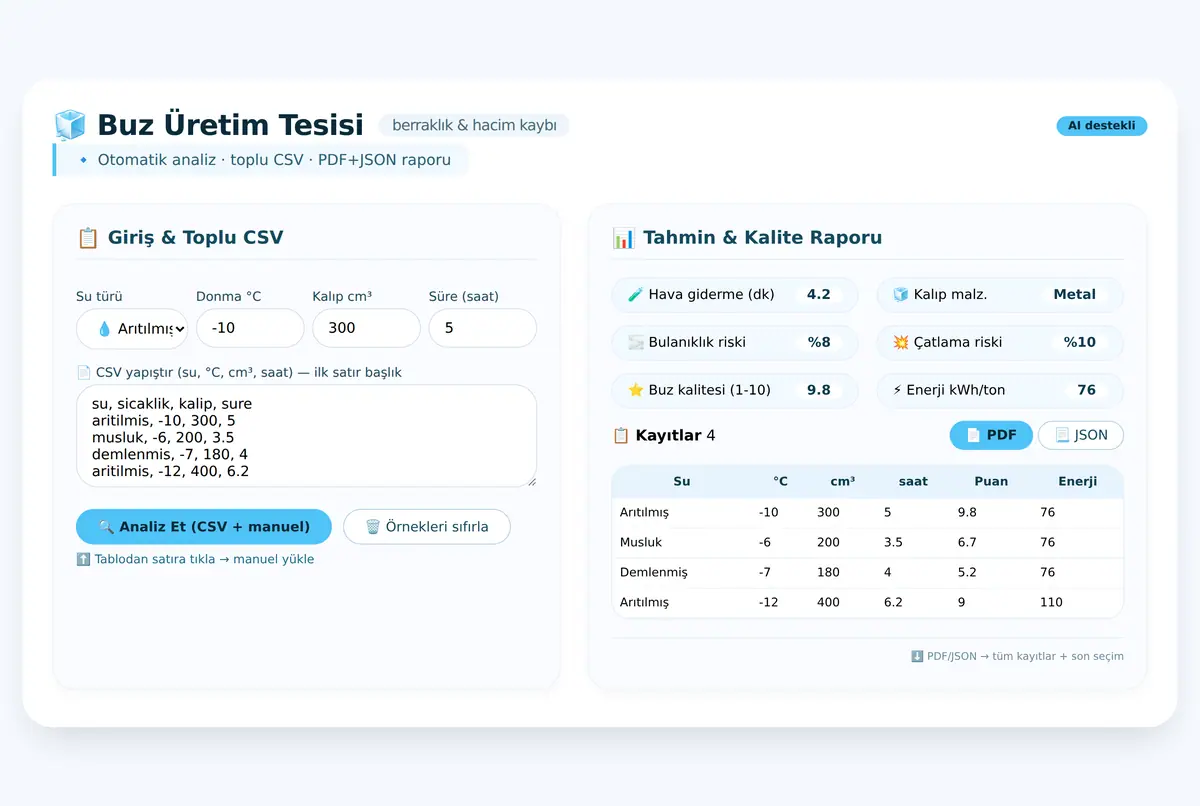Click the Örnekleri sıfırla button
The image size is (1200, 806).
427,526
